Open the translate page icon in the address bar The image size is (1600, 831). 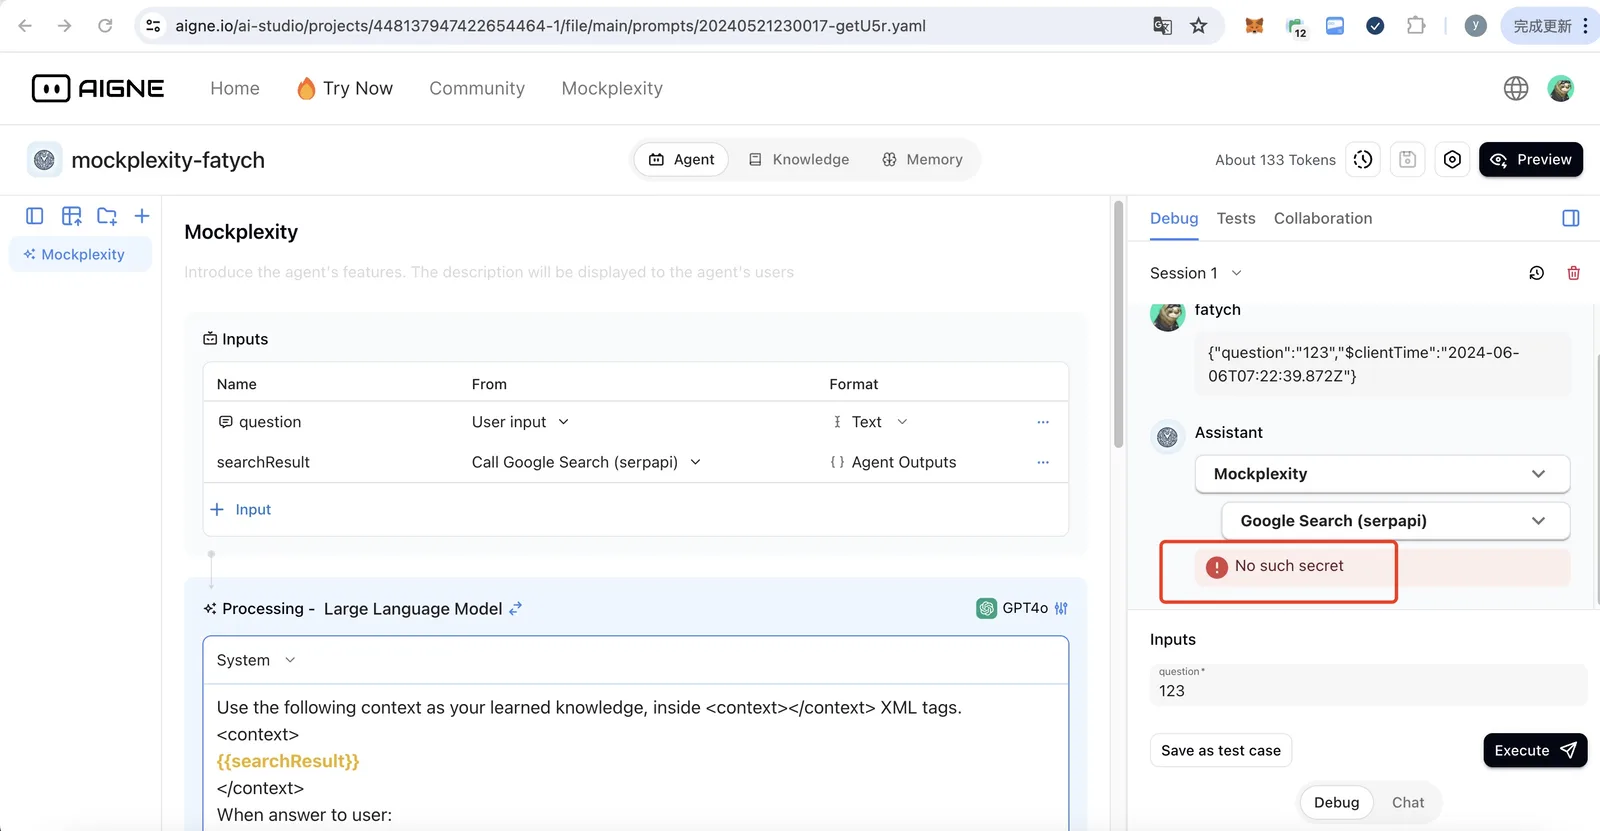tap(1162, 26)
